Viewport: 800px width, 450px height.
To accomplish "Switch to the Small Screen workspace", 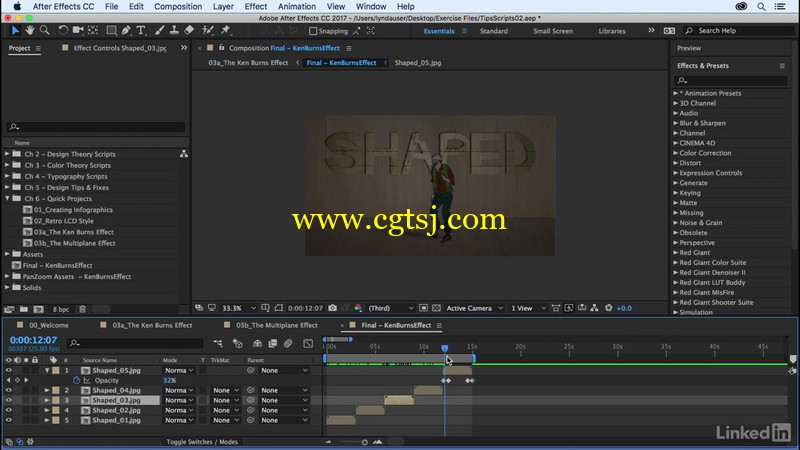I will point(553,31).
